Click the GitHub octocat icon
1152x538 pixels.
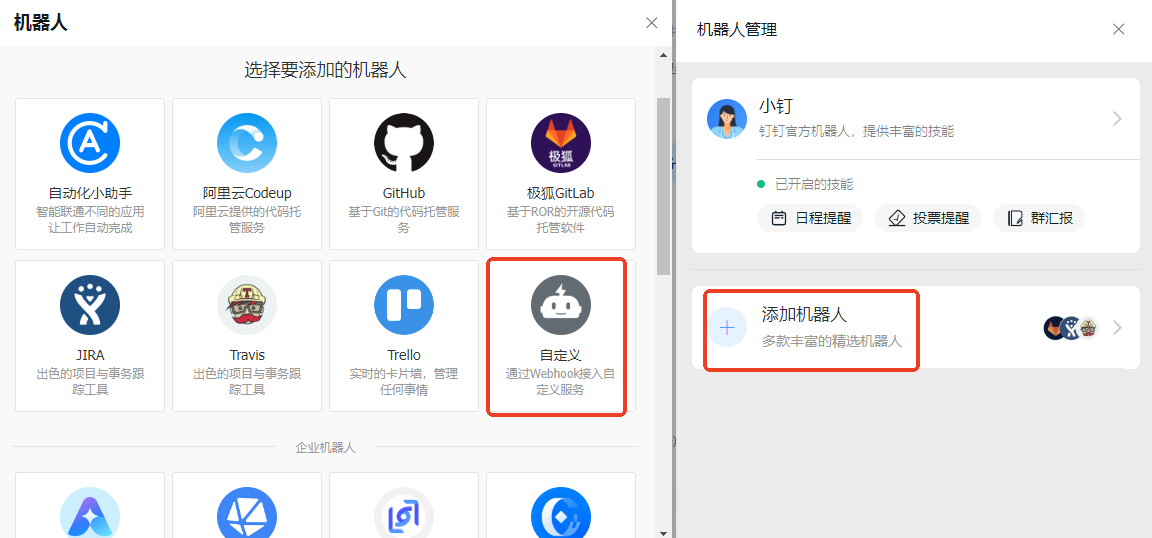pos(404,143)
